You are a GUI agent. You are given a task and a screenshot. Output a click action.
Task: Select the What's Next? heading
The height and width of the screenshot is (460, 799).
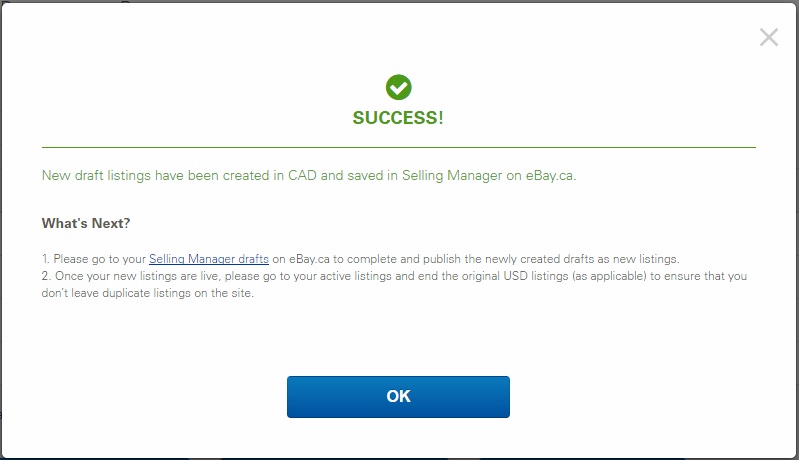86,222
